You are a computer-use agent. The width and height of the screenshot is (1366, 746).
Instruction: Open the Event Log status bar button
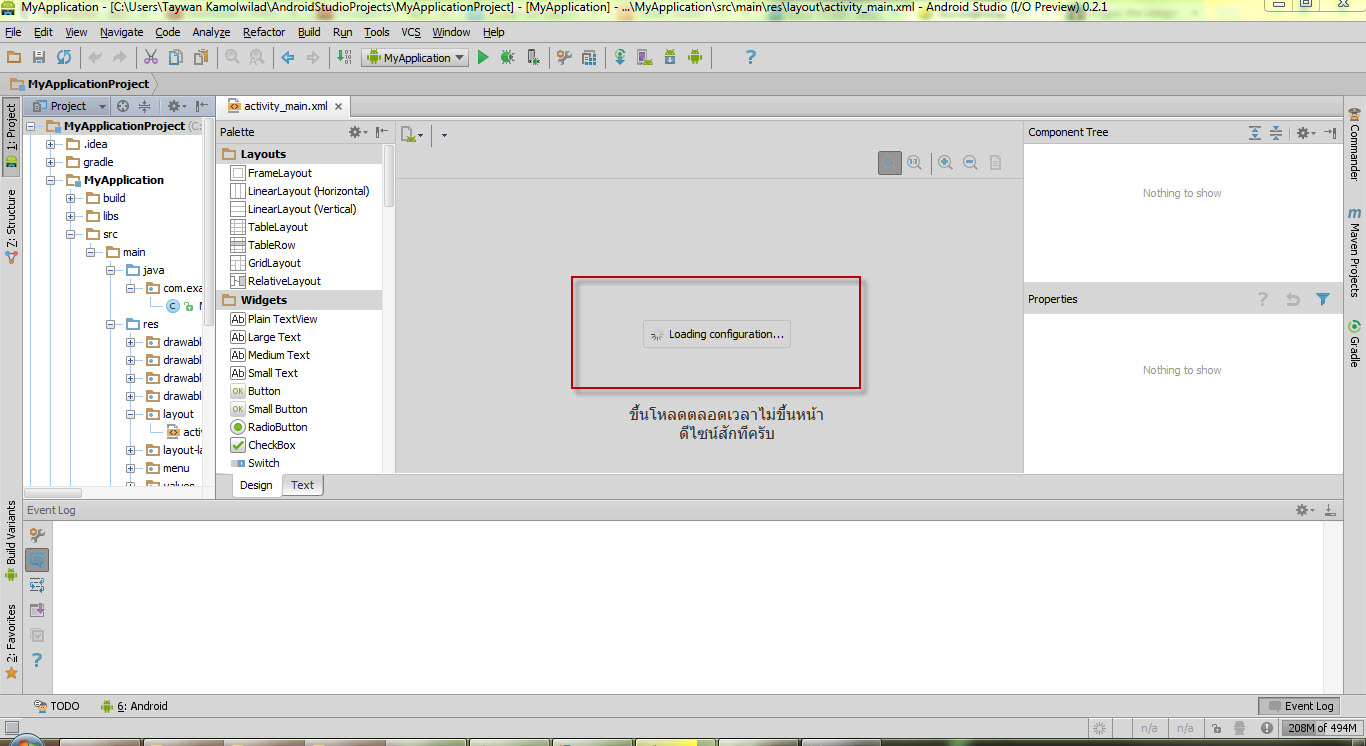click(1300, 706)
